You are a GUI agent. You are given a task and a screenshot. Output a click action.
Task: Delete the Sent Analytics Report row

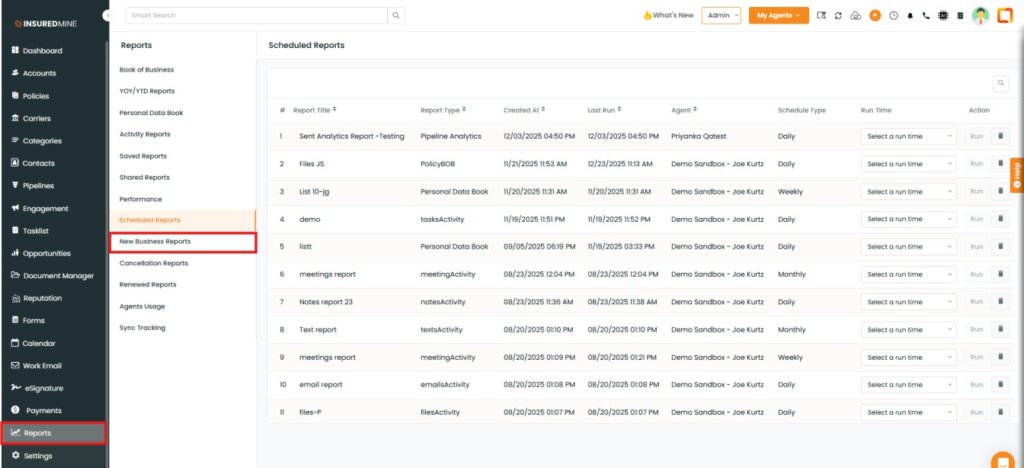pyautogui.click(x=1000, y=136)
